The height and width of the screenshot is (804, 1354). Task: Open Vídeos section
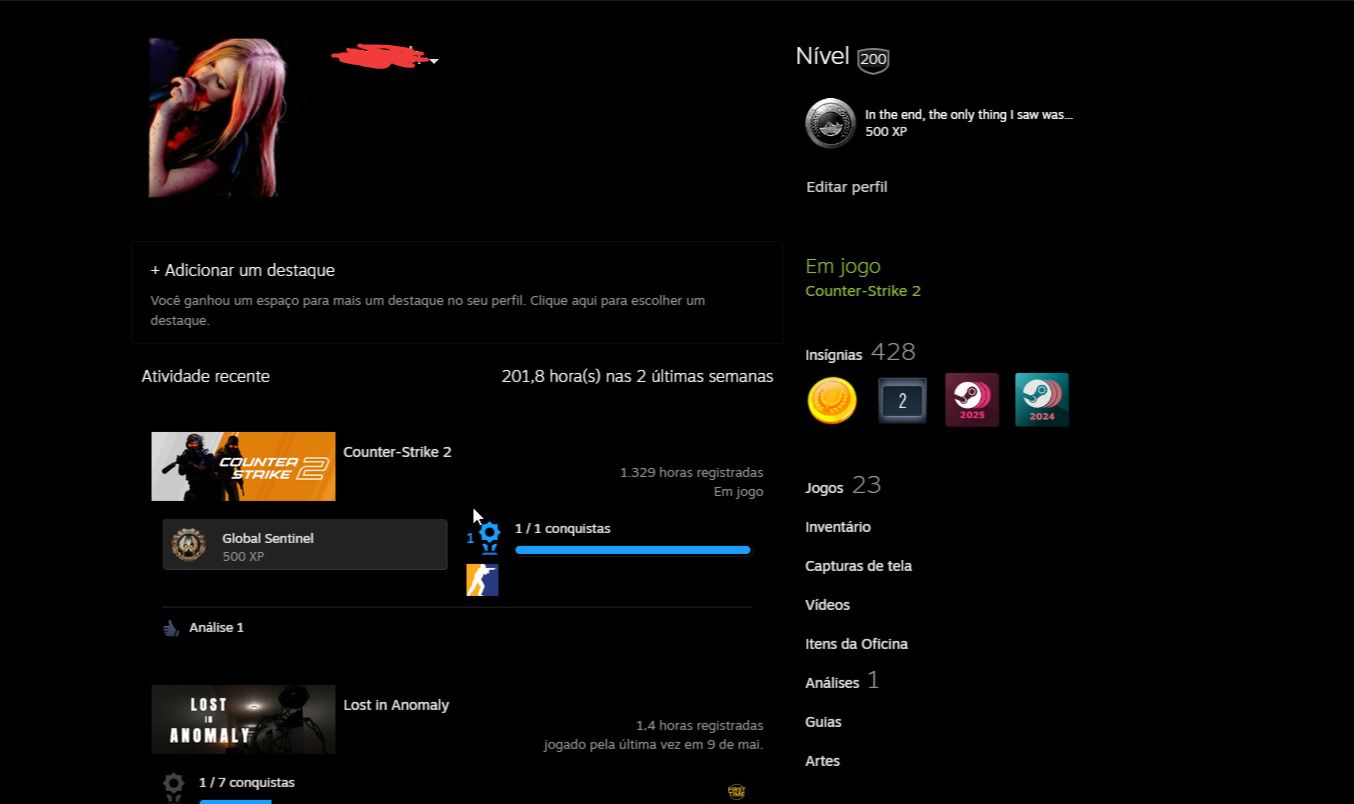click(827, 605)
